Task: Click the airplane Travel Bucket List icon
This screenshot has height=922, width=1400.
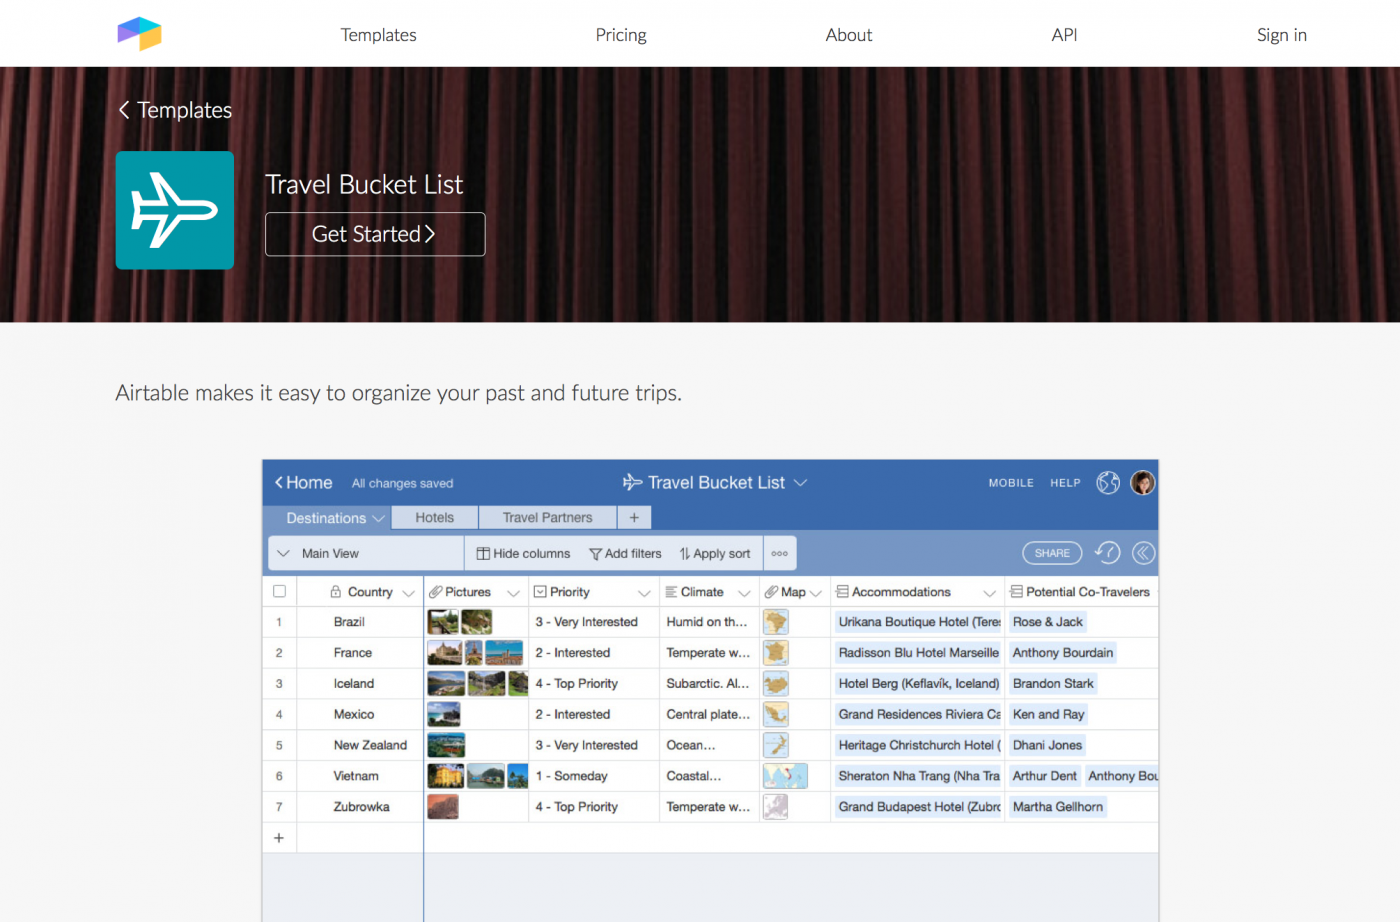Action: tap(175, 210)
